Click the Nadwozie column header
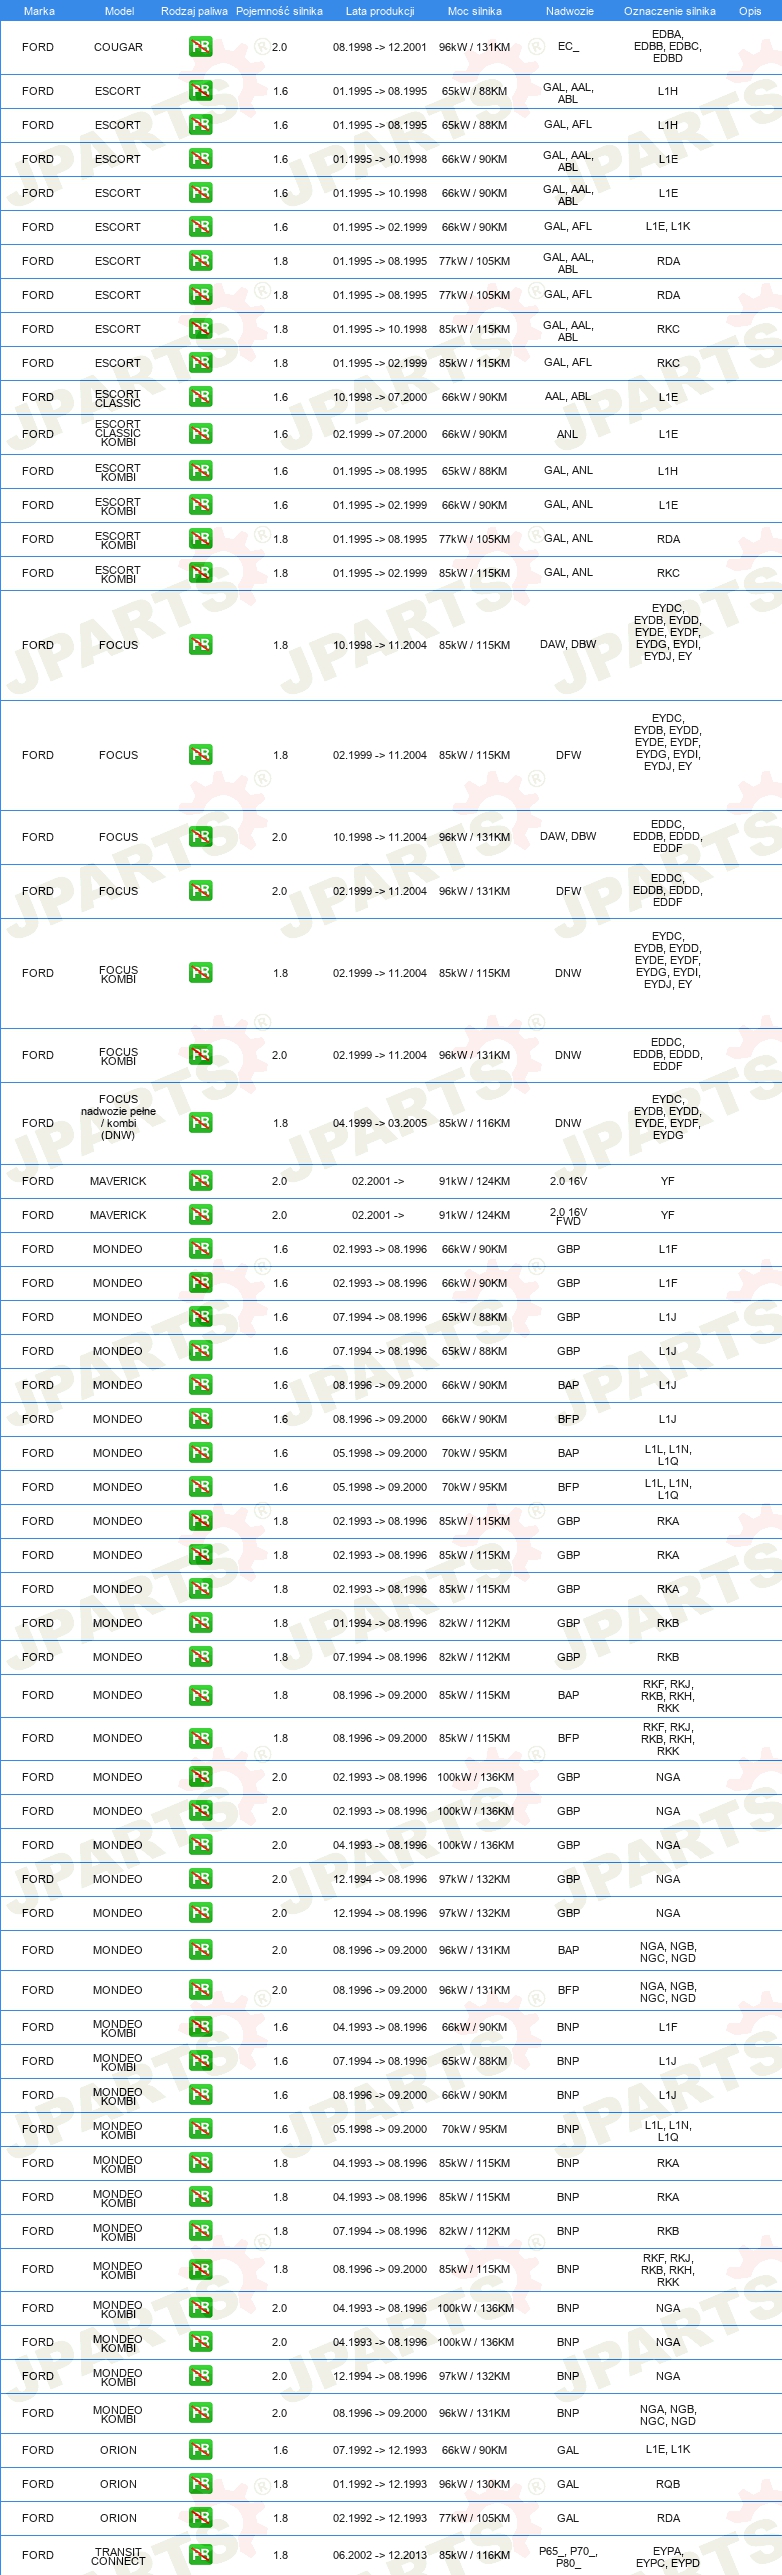The width and height of the screenshot is (782, 2575). tap(569, 11)
